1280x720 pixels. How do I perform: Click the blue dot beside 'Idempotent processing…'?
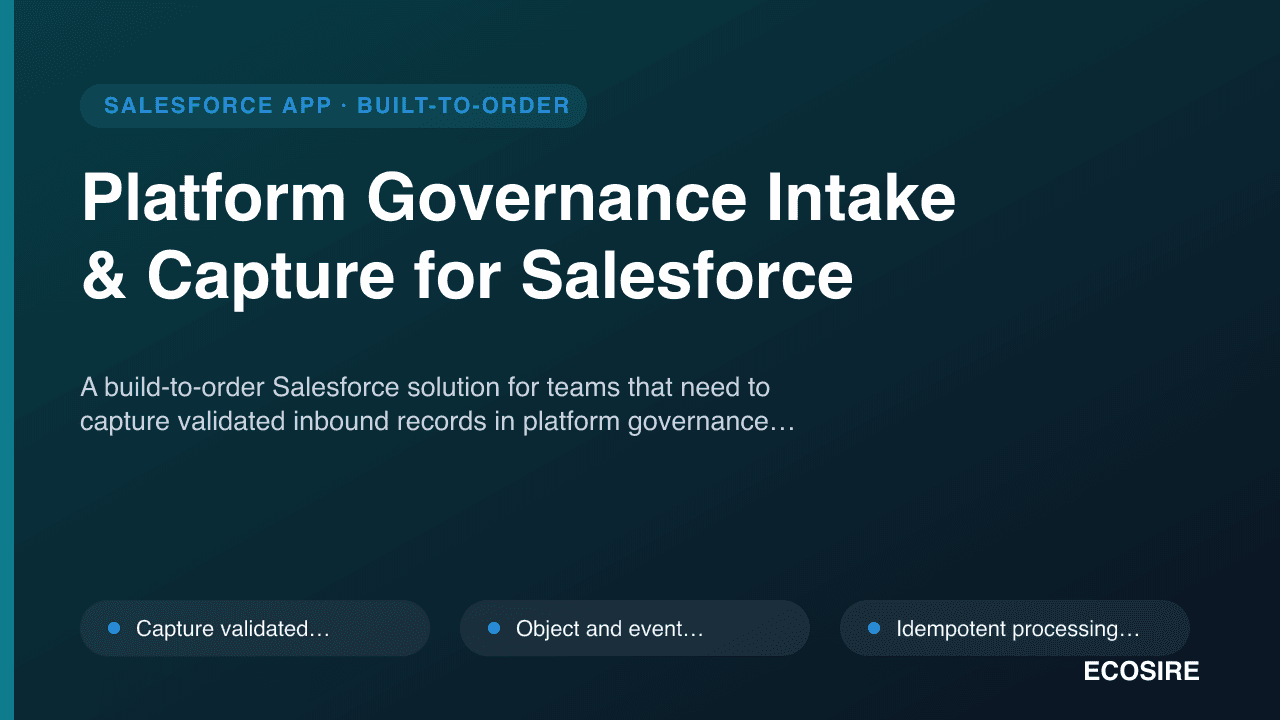874,628
